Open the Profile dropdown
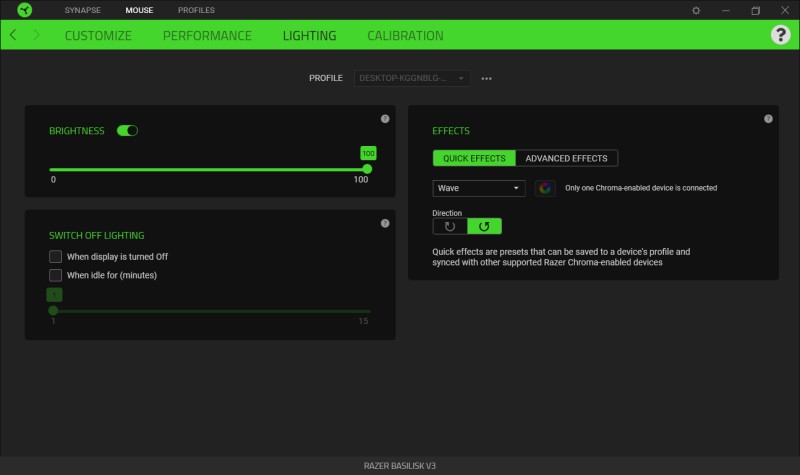The image size is (800, 475). 412,78
